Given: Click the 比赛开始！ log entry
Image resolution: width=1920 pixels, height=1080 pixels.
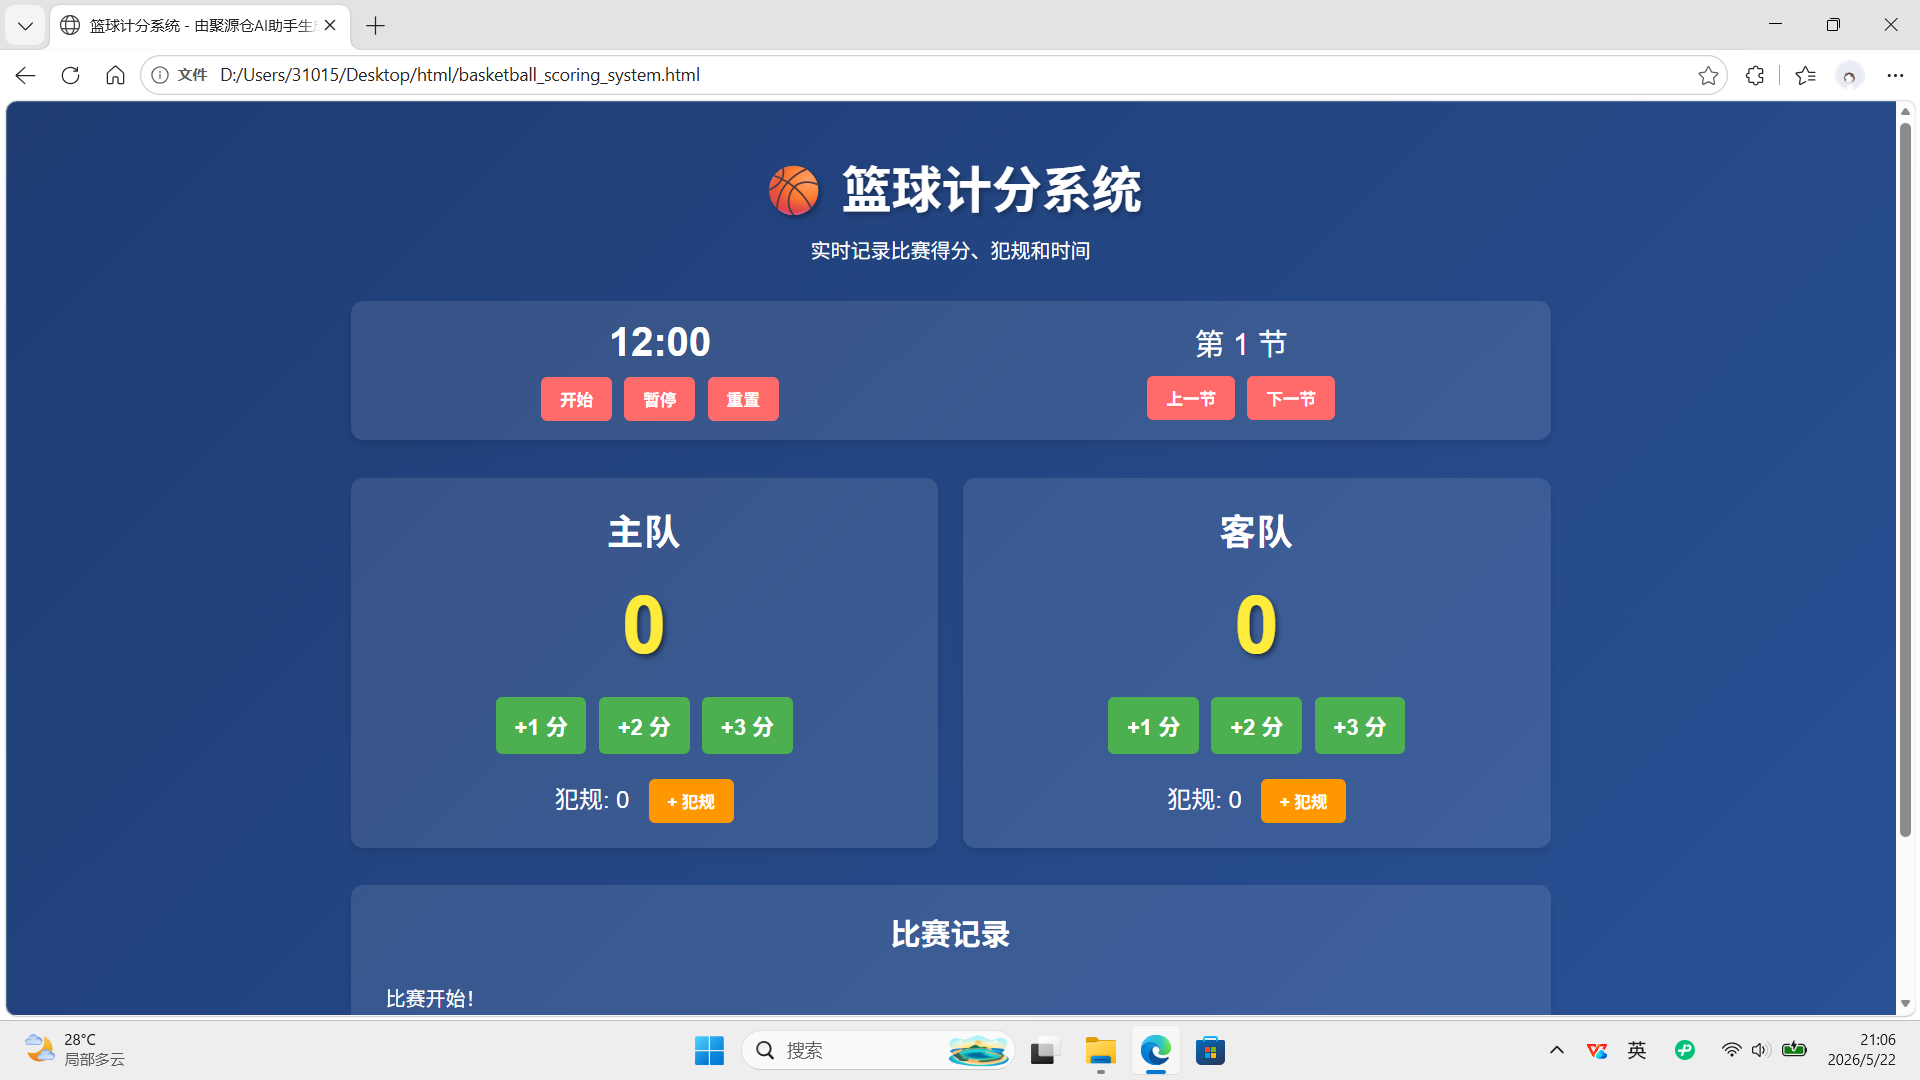Looking at the screenshot, I should click(430, 998).
